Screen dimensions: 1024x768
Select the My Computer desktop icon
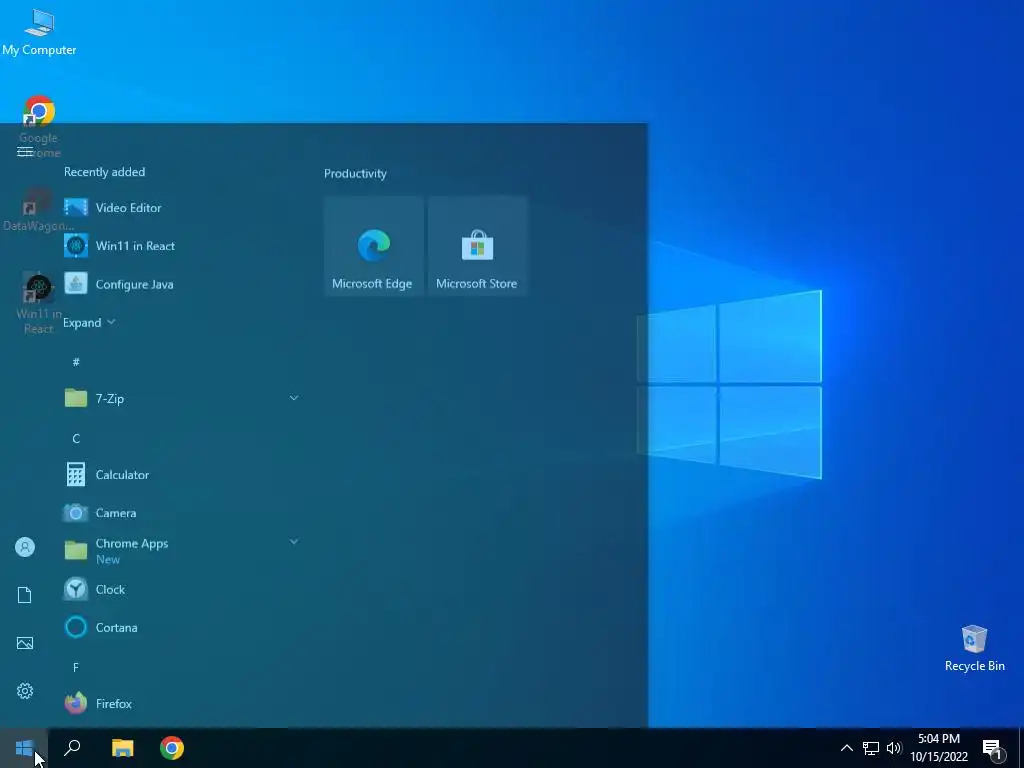pyautogui.click(x=39, y=33)
